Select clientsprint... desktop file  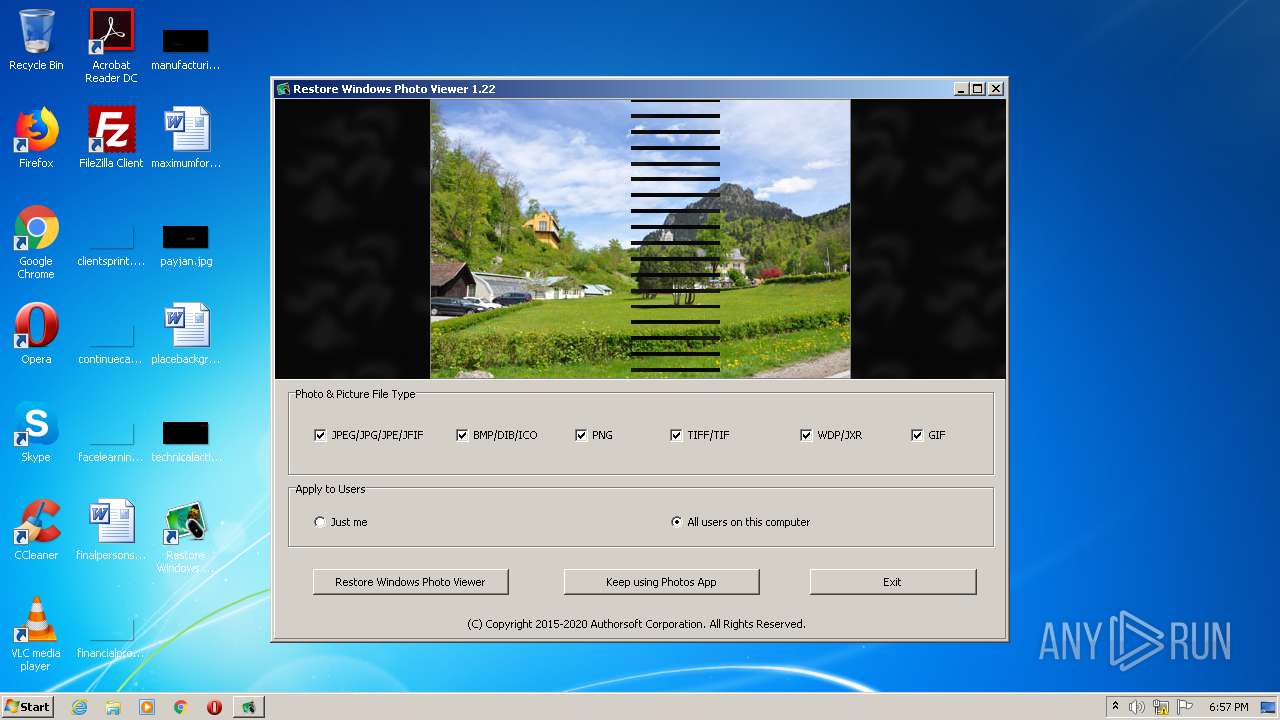pyautogui.click(x=111, y=246)
